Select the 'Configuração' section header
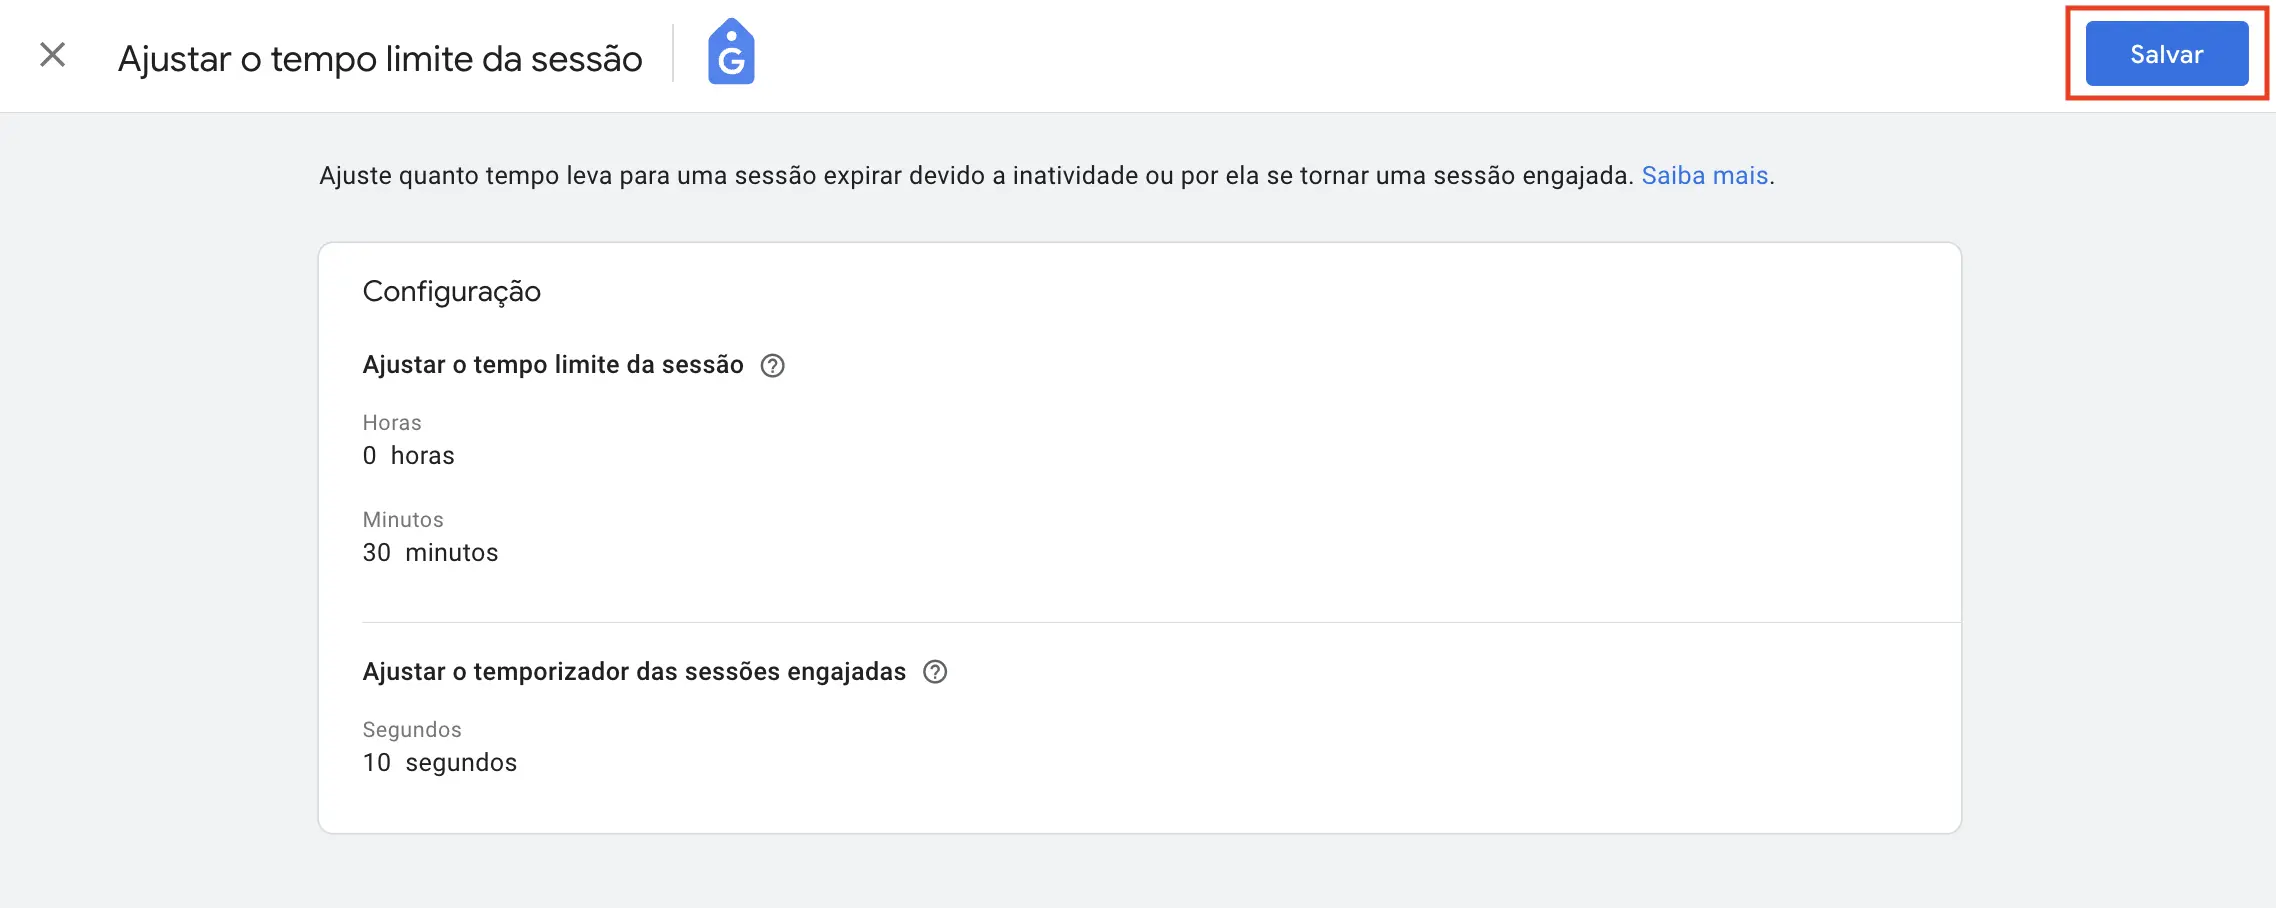2276x908 pixels. coord(452,291)
